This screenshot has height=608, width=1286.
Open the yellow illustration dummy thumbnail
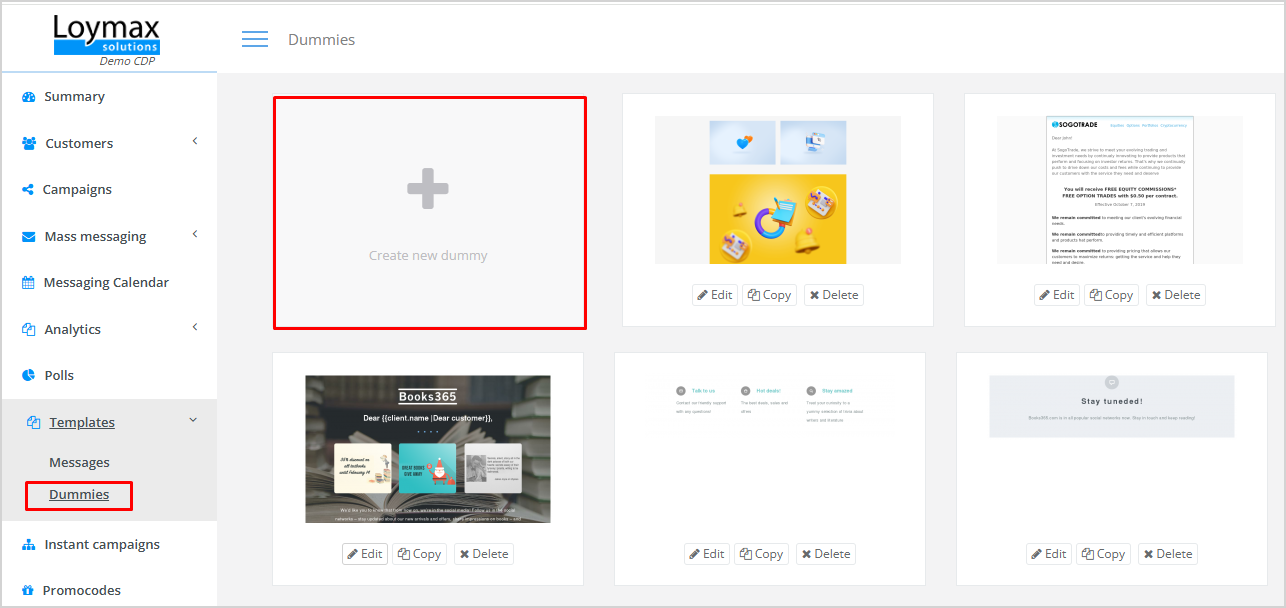[777, 190]
